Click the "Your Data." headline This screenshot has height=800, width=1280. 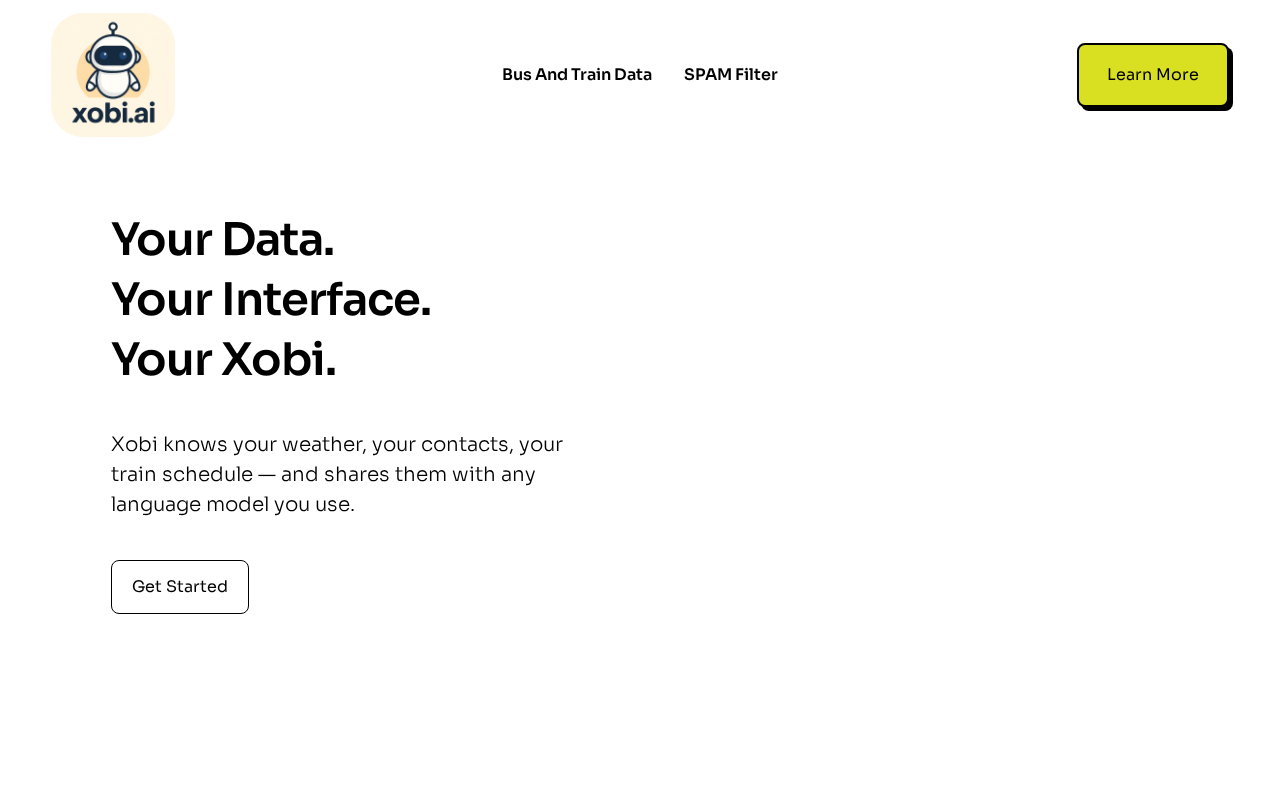[x=222, y=240]
